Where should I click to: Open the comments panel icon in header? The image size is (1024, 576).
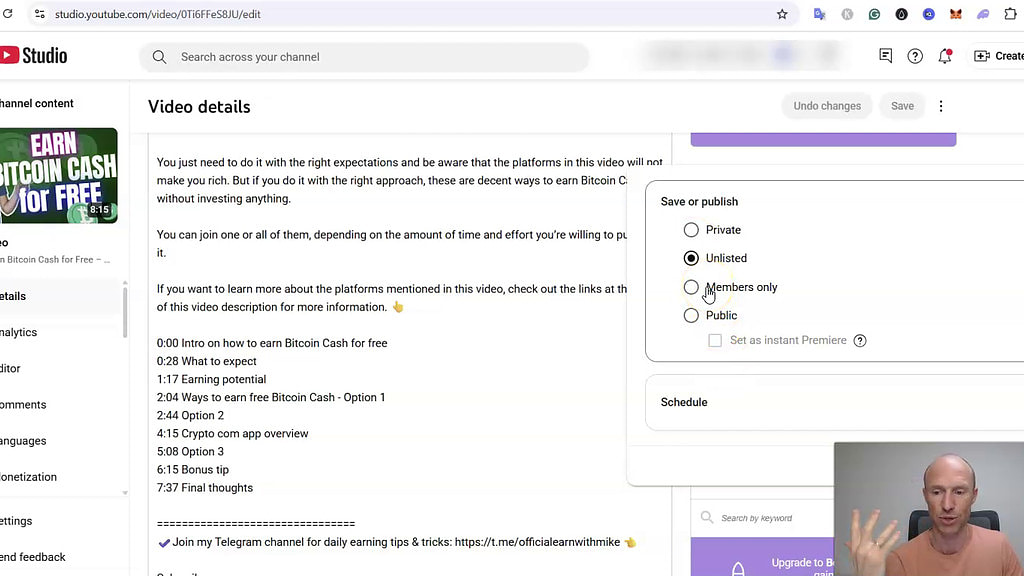point(886,56)
